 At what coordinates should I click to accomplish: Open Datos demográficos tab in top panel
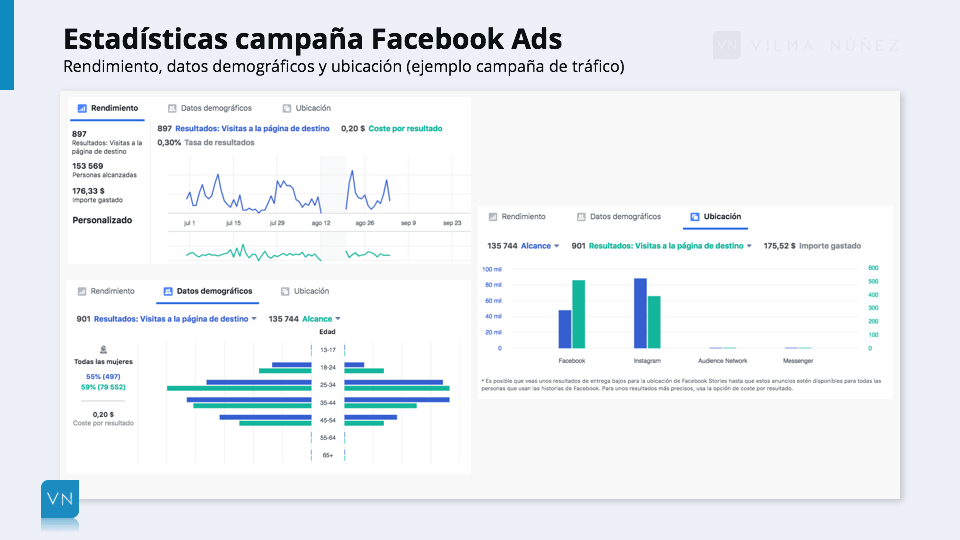click(x=210, y=108)
